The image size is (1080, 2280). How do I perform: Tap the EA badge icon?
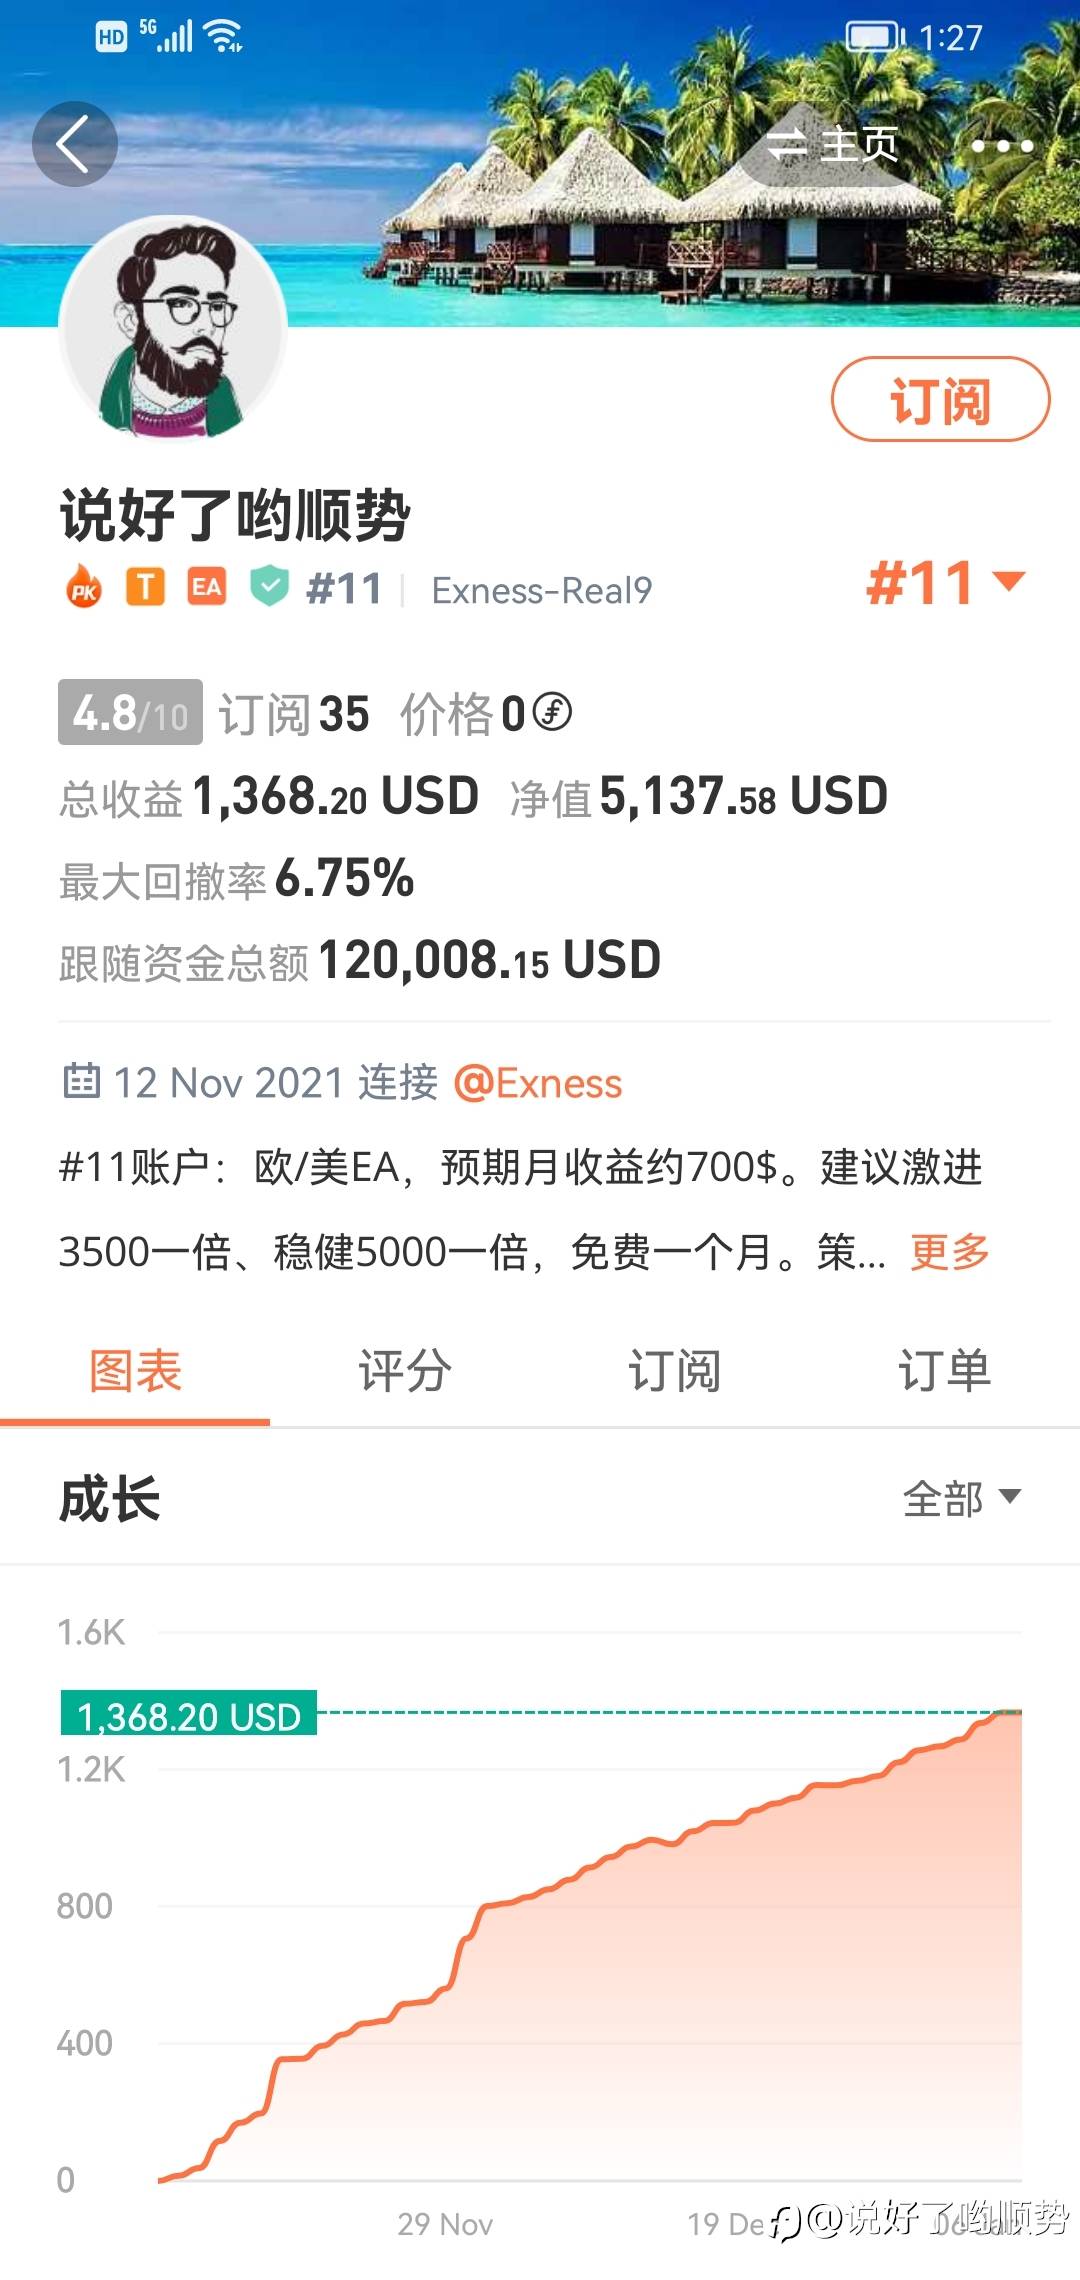[207, 588]
